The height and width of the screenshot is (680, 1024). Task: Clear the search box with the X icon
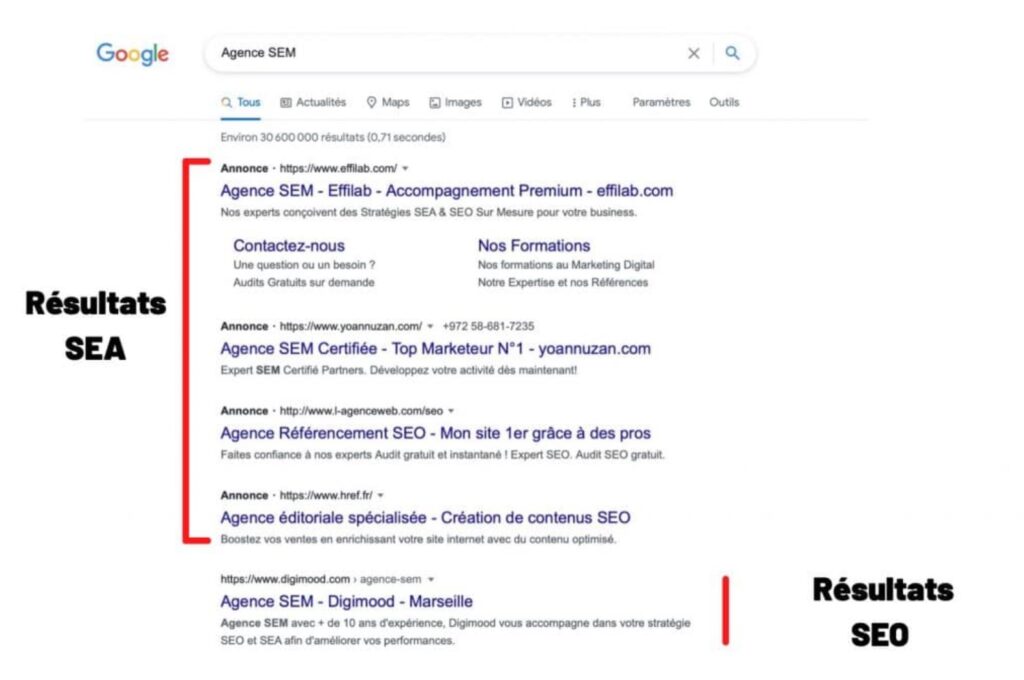[x=694, y=54]
